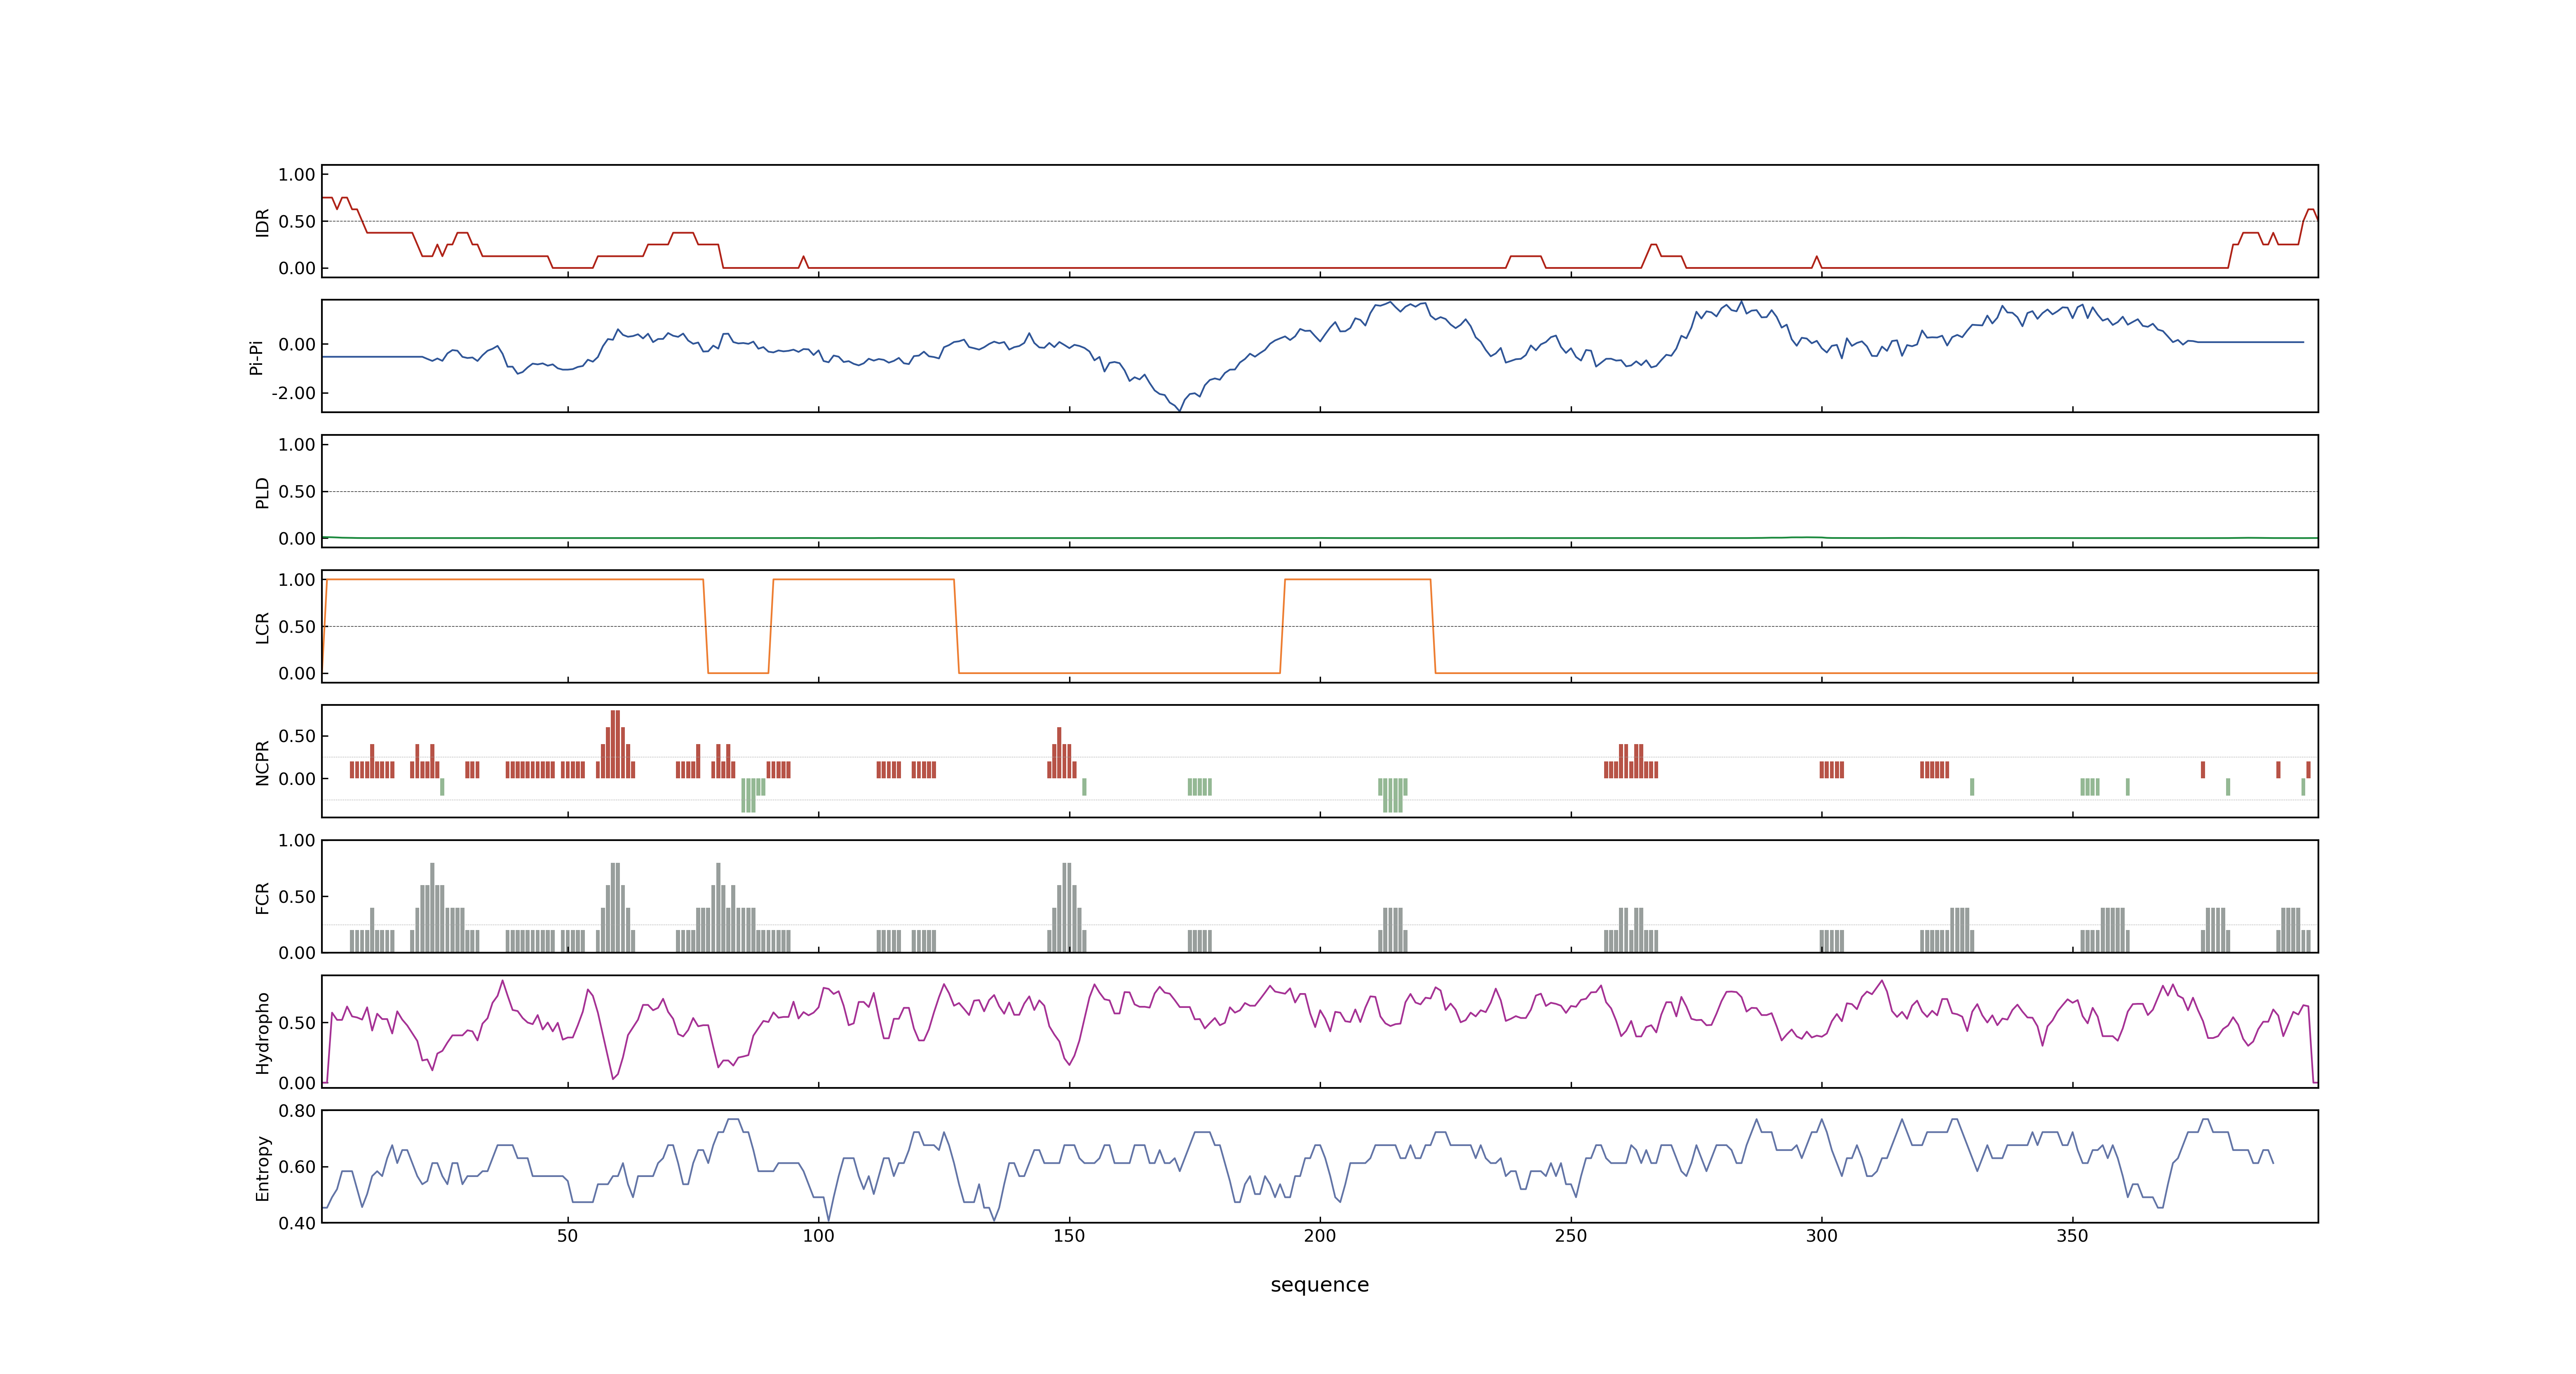Click x-axis tick label 350
Image resolution: width=2576 pixels, height=1374 pixels.
click(2072, 1236)
